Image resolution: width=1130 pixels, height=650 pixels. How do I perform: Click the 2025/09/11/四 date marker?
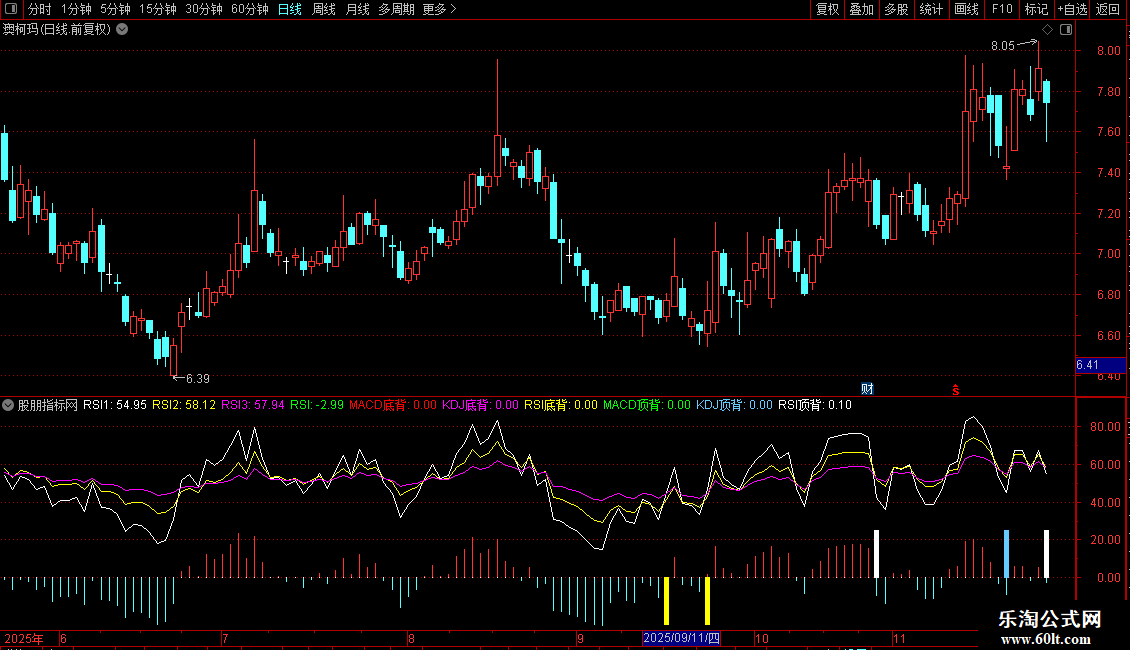pyautogui.click(x=681, y=638)
